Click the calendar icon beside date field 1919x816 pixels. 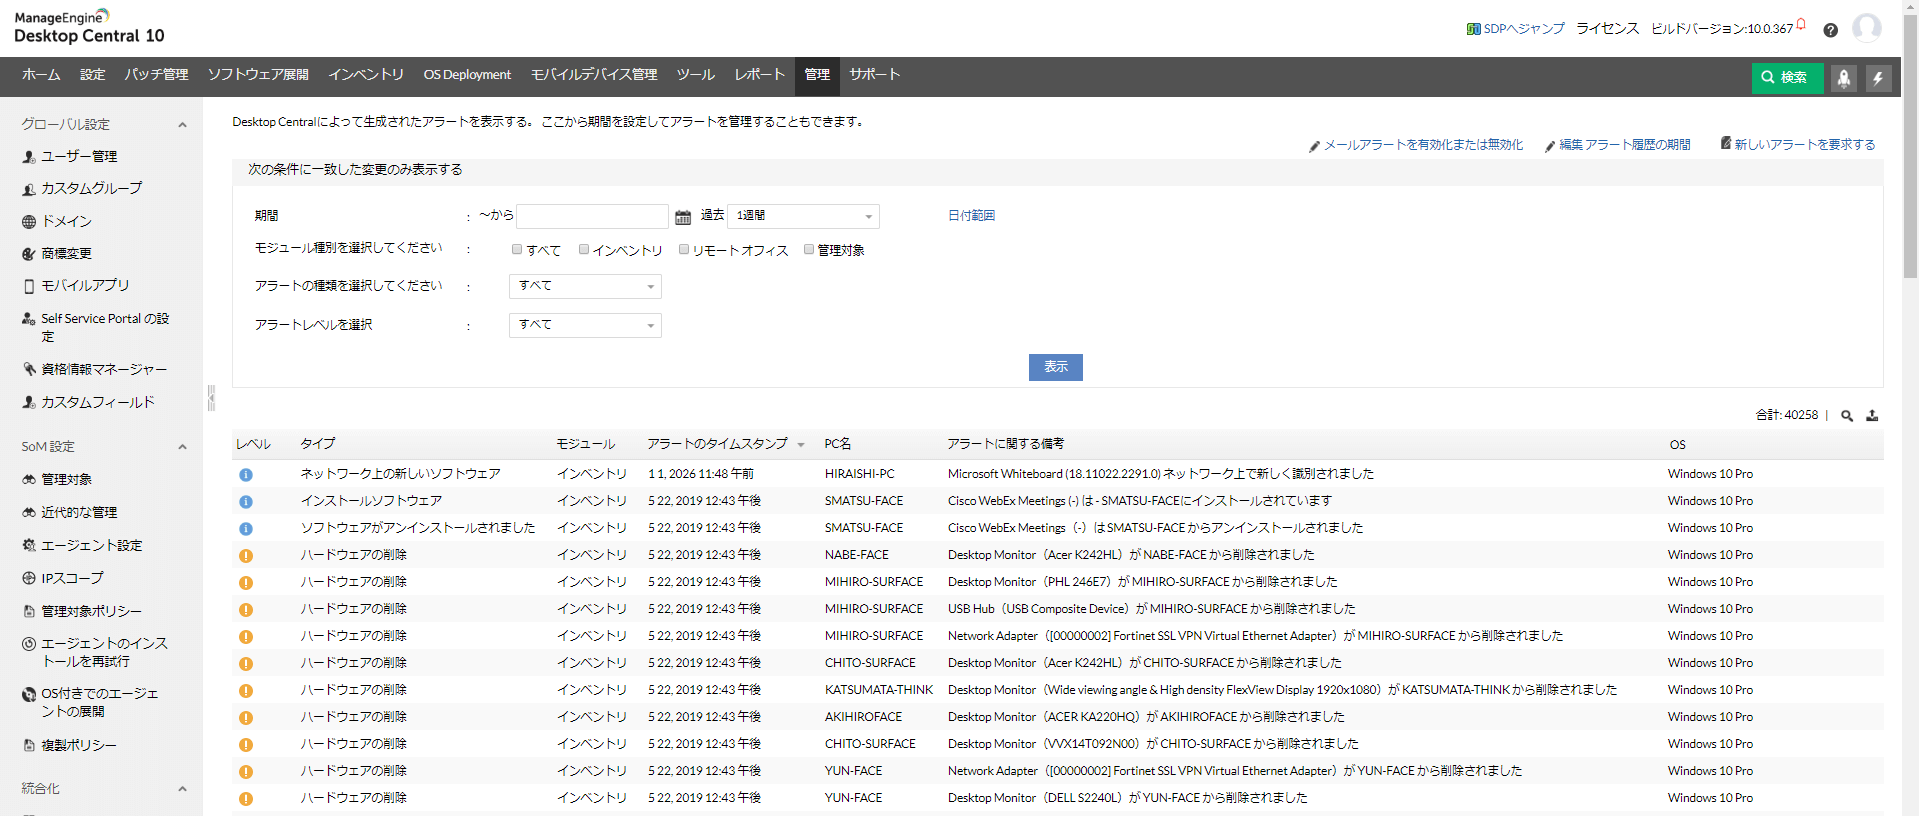tap(683, 217)
